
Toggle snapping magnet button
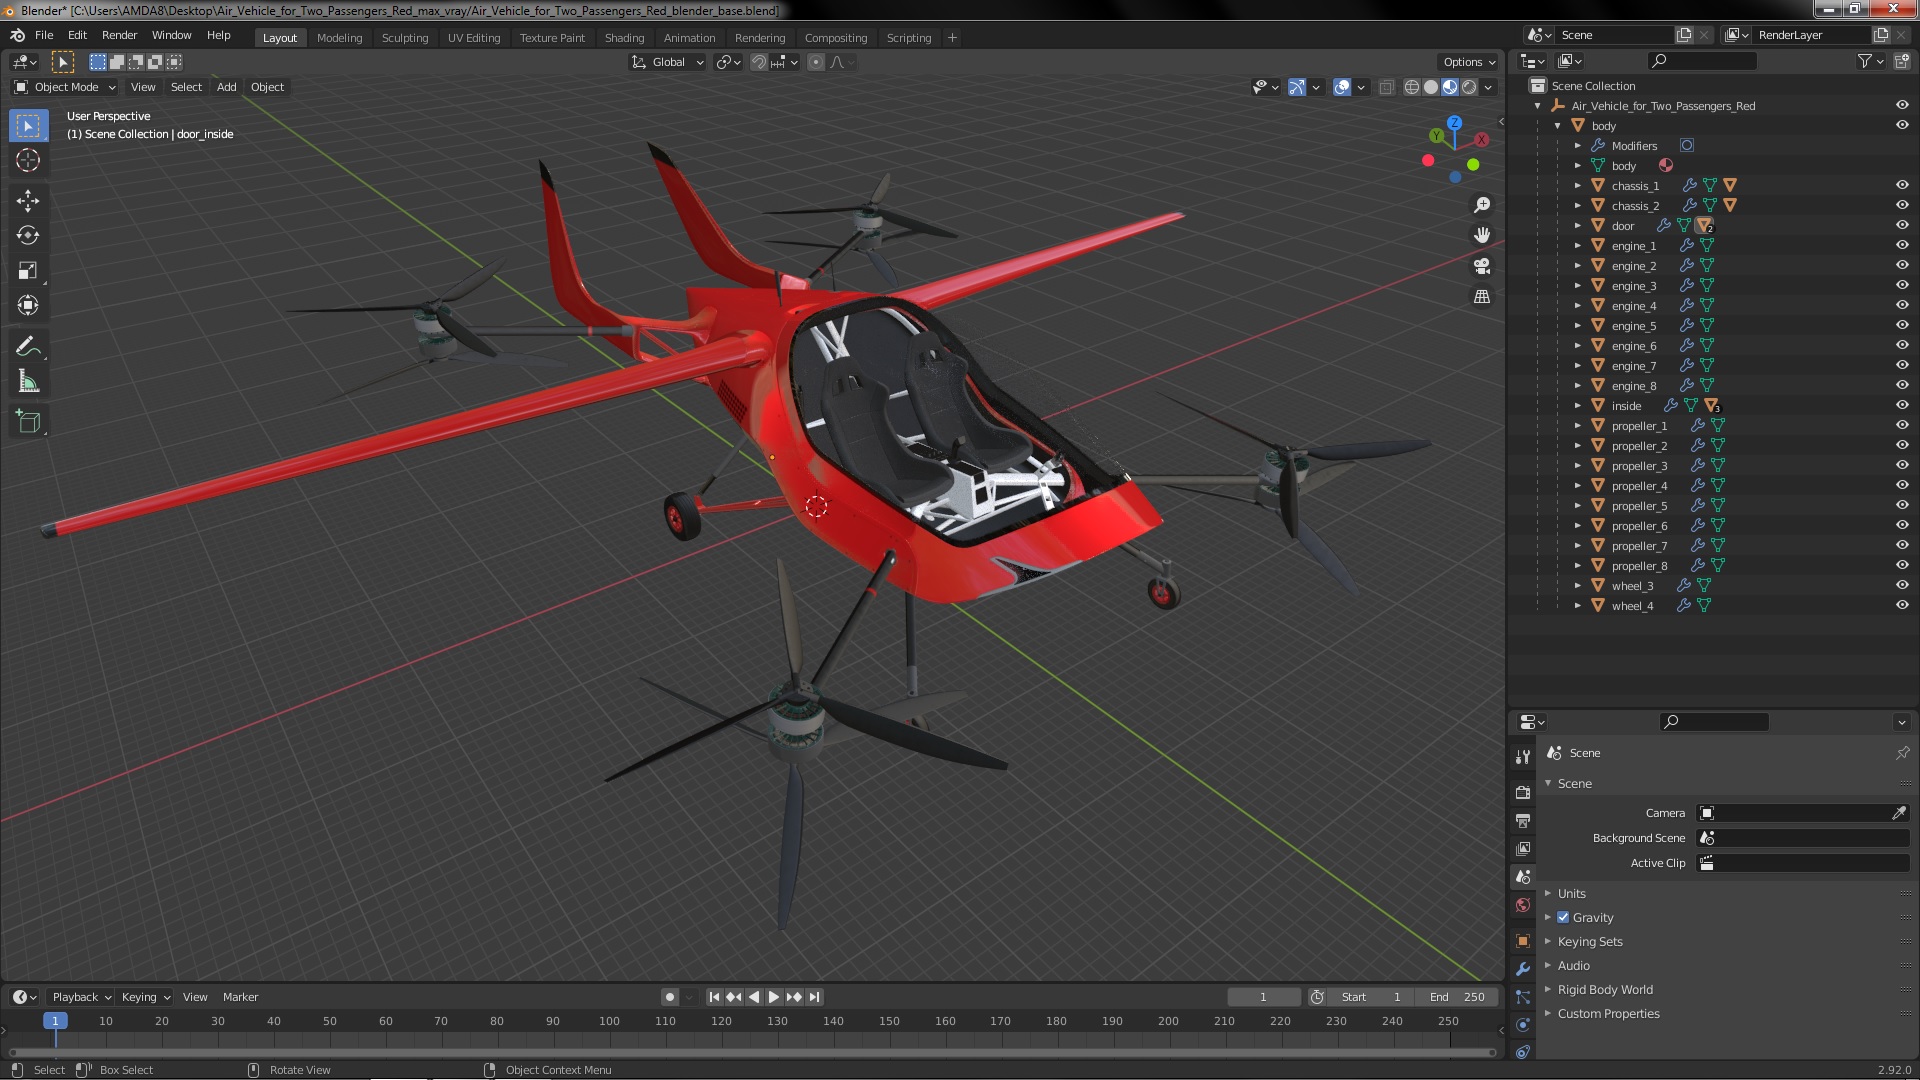(x=759, y=62)
